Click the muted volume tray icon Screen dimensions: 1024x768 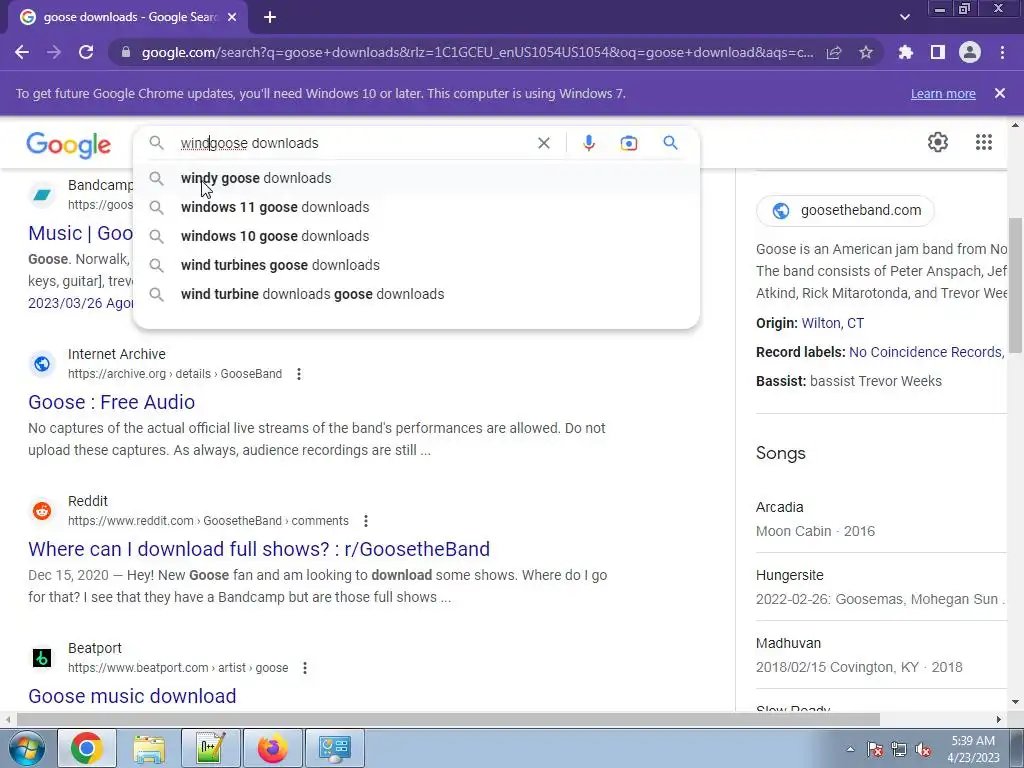923,749
